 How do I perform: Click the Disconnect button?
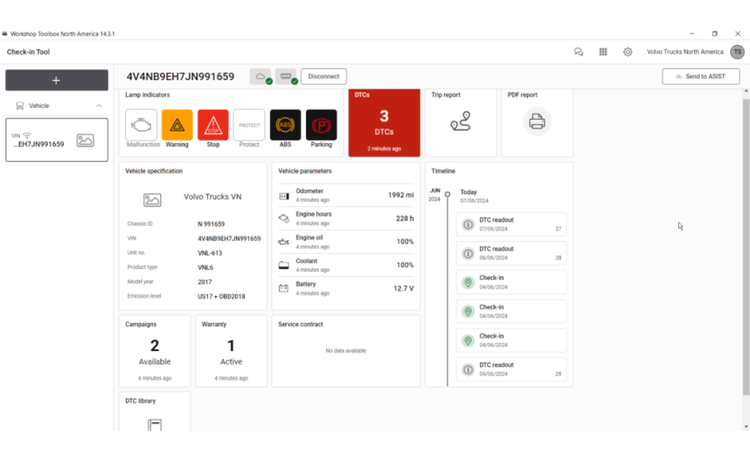(323, 76)
